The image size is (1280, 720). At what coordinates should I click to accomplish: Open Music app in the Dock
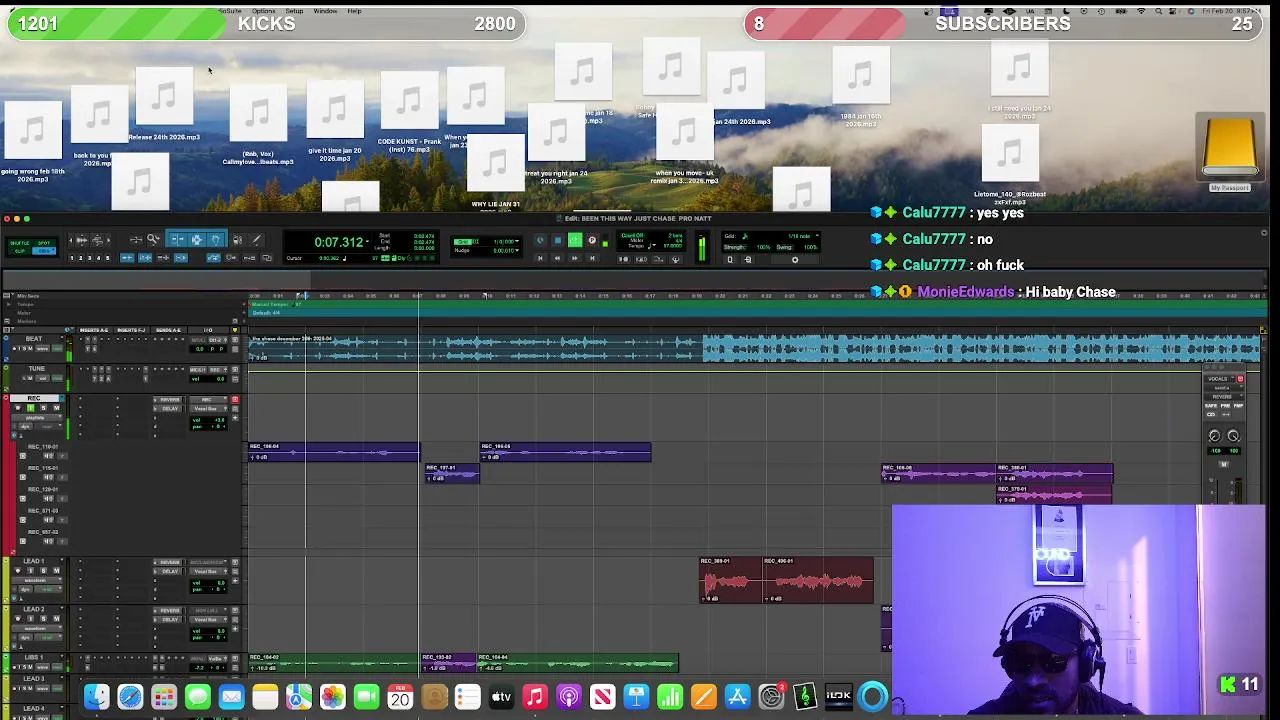535,697
